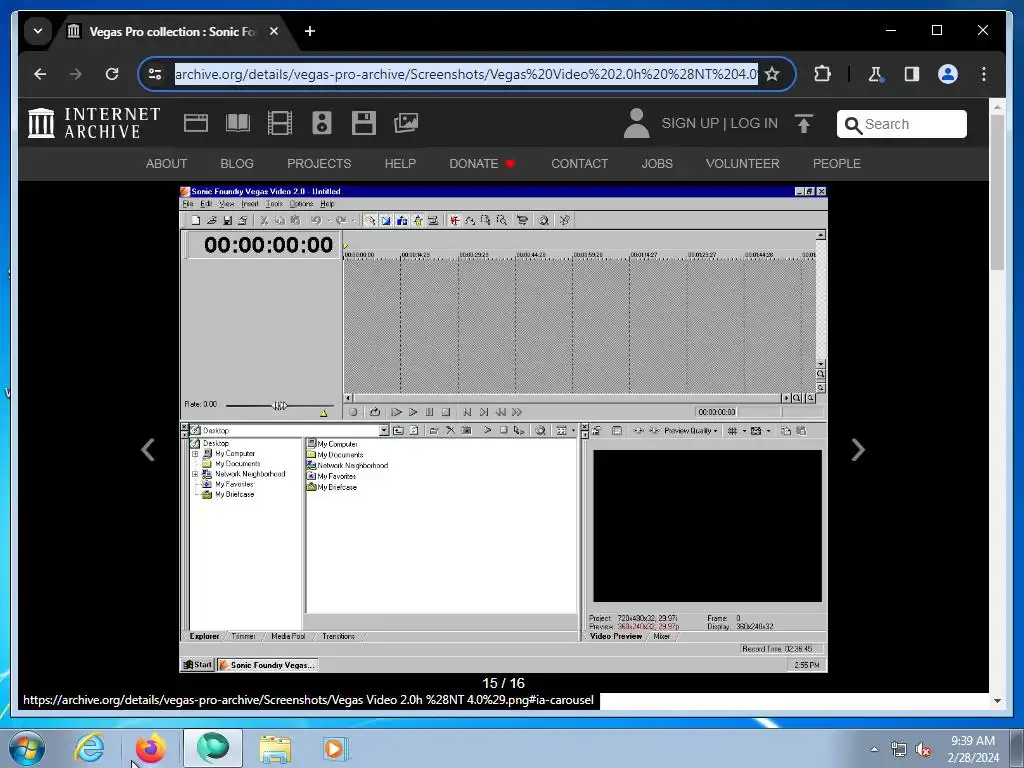This screenshot has height=768, width=1024.
Task: Open the Software (floppy disk) section icon
Action: (x=364, y=123)
